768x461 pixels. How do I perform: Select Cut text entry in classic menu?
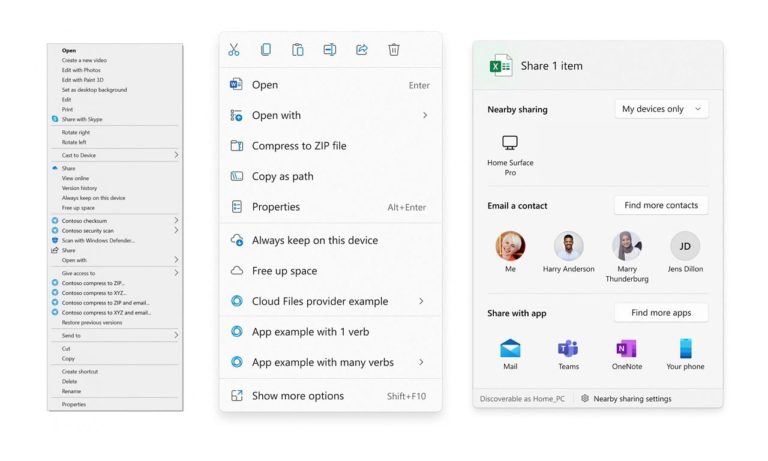point(66,348)
